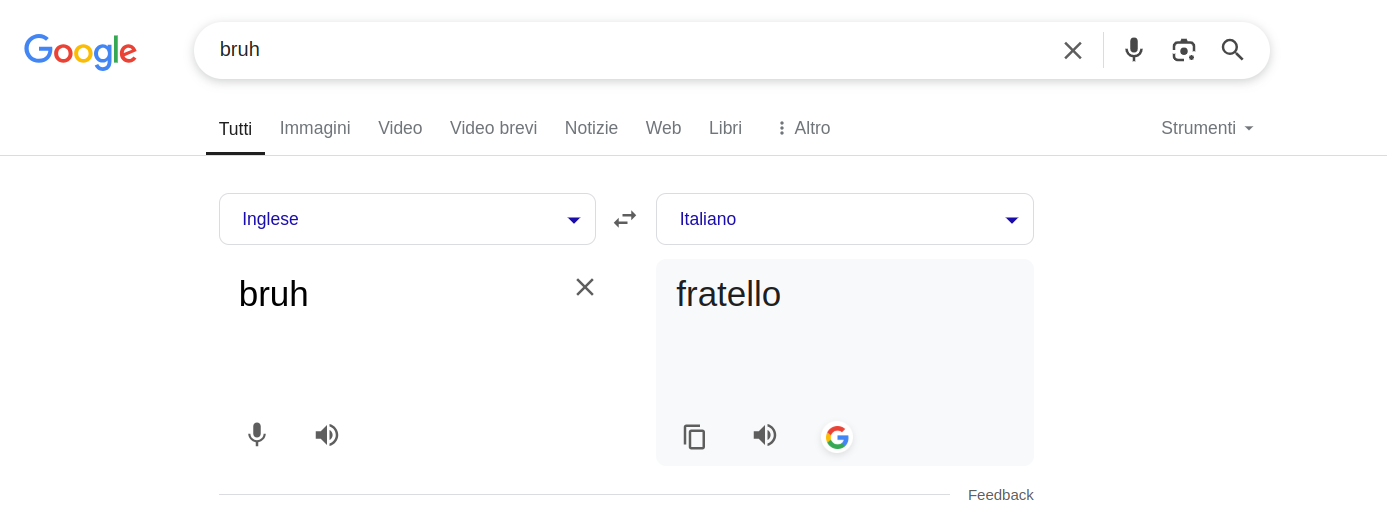Viewport: 1387px width, 532px height.
Task: Switch to the Immagini tab
Action: coord(315,128)
